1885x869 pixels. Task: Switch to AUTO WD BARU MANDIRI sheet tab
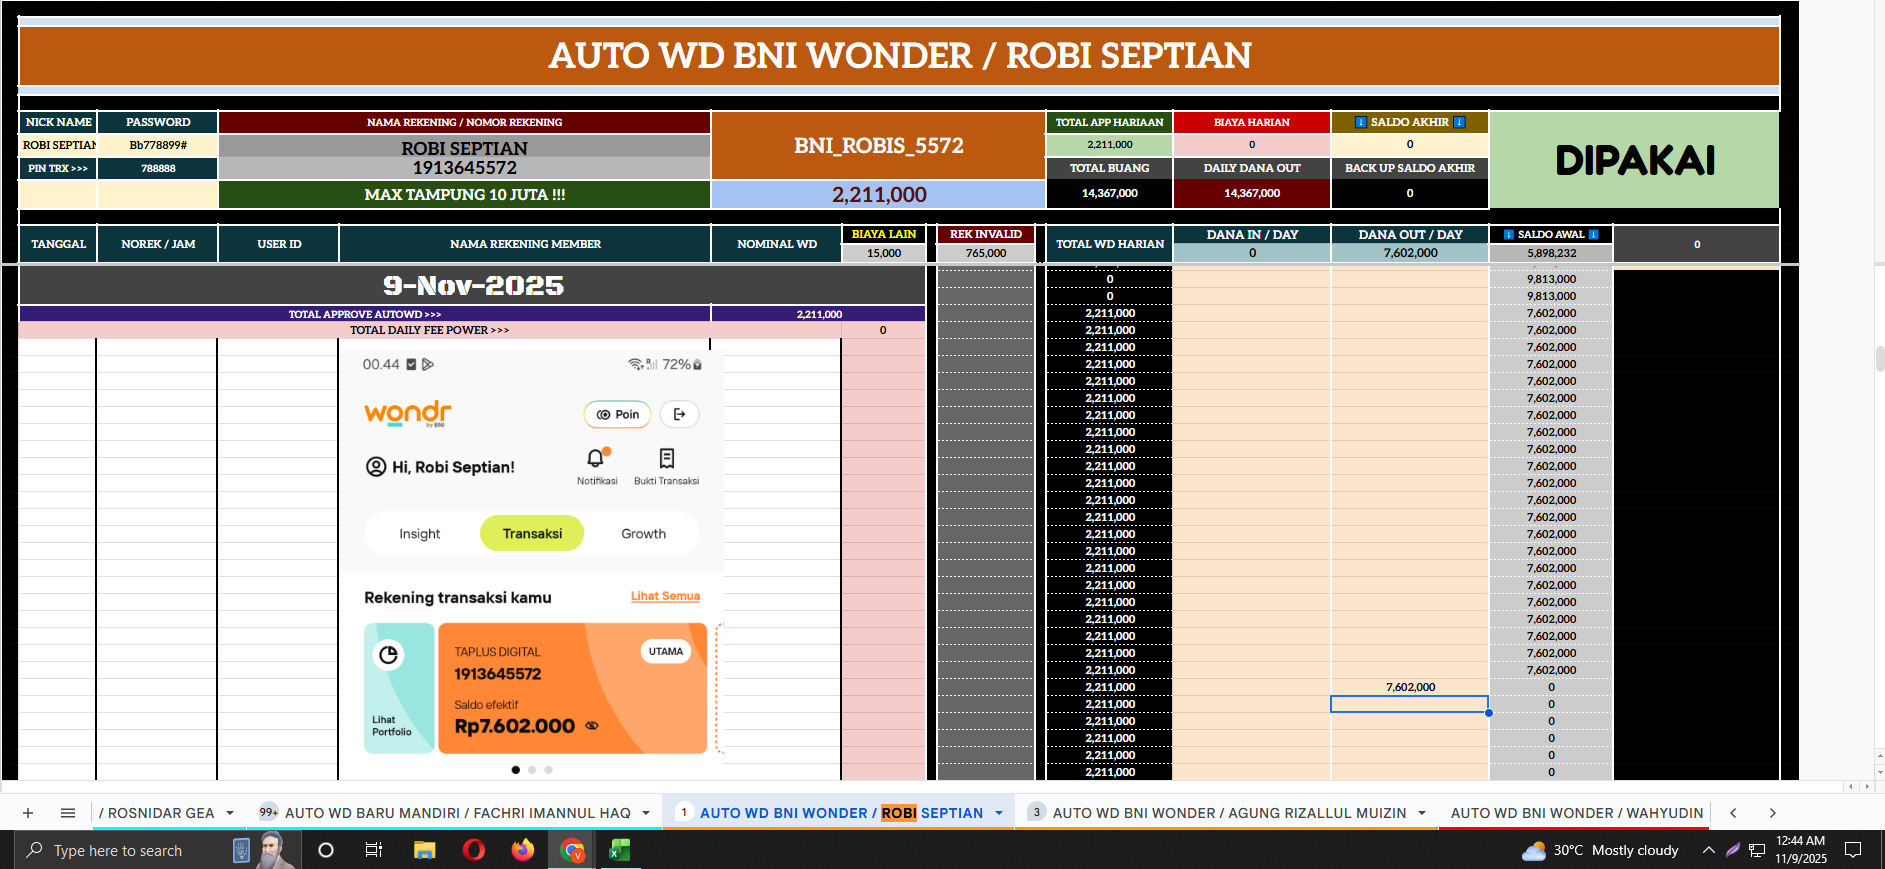click(x=457, y=813)
